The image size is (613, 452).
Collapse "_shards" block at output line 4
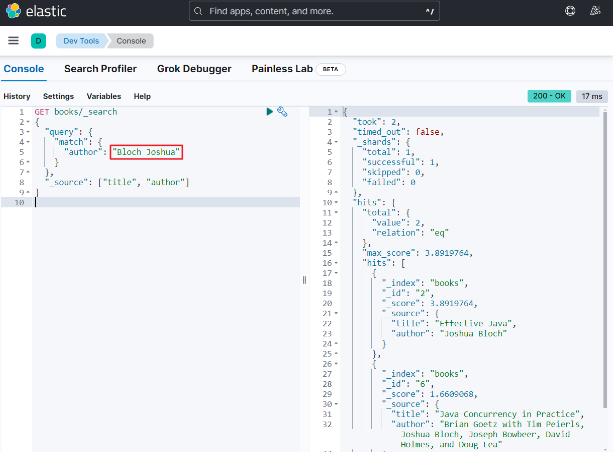tap(336, 142)
